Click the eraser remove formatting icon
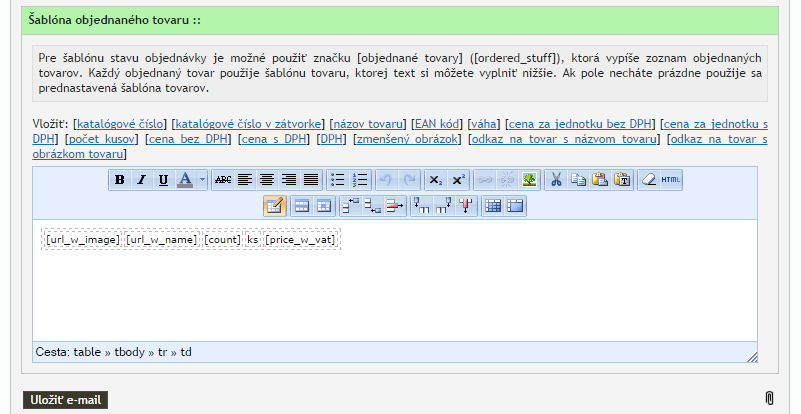The width and height of the screenshot is (801, 414). pyautogui.click(x=649, y=180)
